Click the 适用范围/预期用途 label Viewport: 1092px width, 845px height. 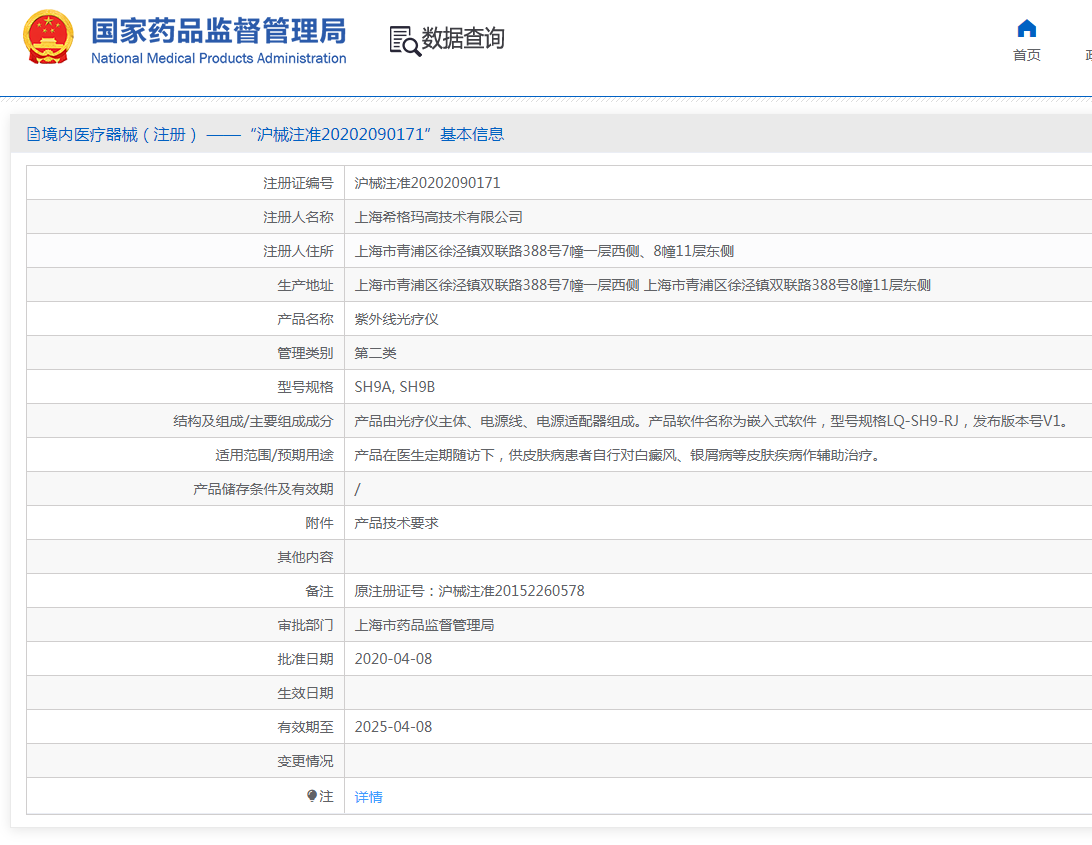point(274,456)
